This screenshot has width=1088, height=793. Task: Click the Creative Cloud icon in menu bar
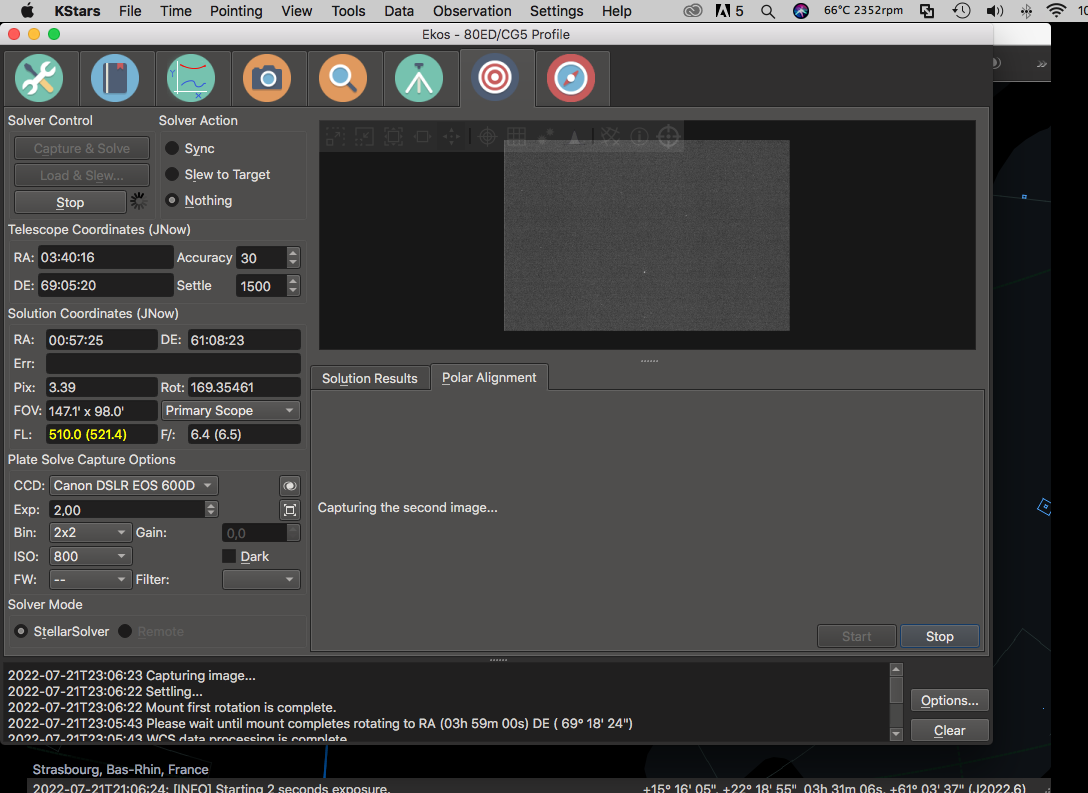coord(692,11)
